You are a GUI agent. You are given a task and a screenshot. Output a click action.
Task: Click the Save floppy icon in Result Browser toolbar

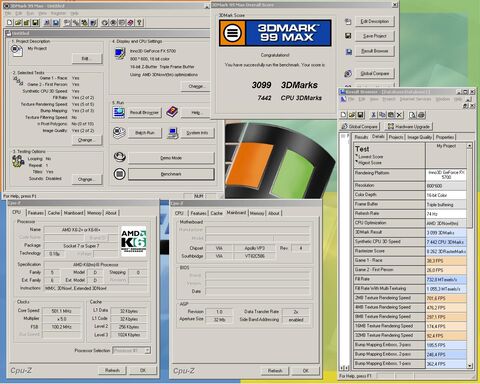coord(361,115)
